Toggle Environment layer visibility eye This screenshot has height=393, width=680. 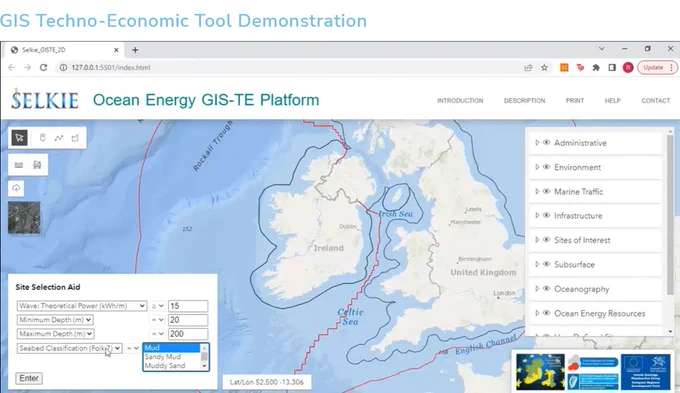[x=546, y=167]
